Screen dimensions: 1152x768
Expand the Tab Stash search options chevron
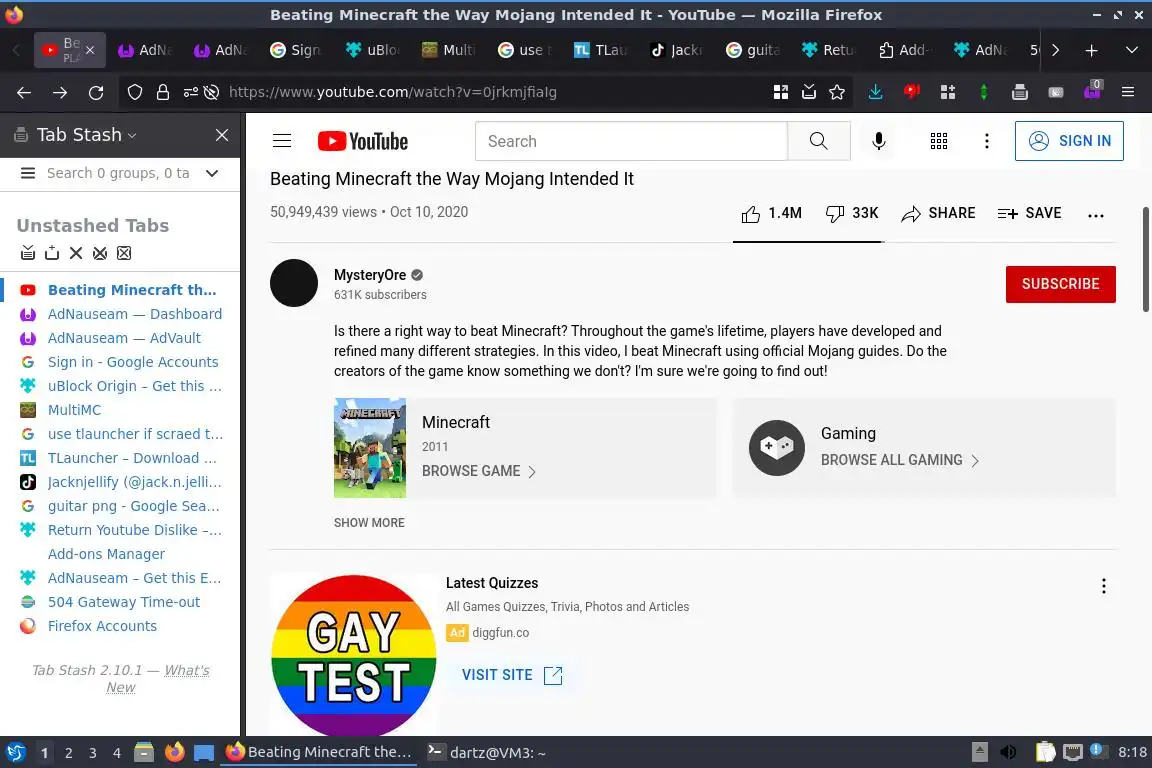point(212,173)
